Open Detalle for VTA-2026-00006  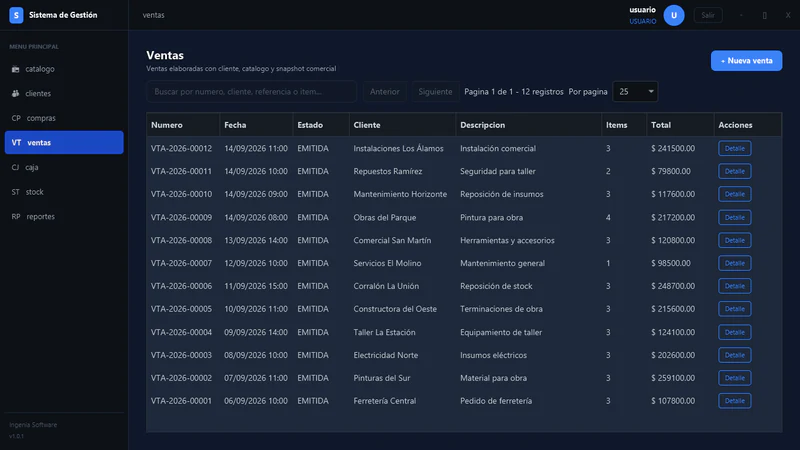(x=735, y=286)
